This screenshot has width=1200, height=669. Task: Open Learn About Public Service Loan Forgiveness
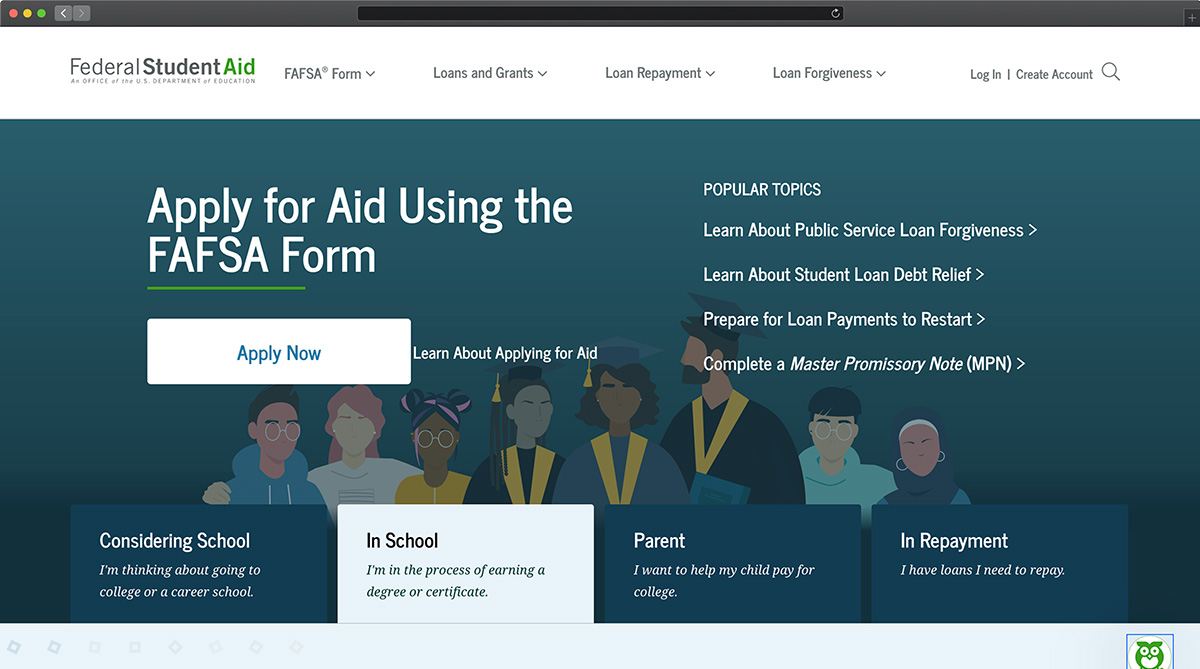point(869,230)
